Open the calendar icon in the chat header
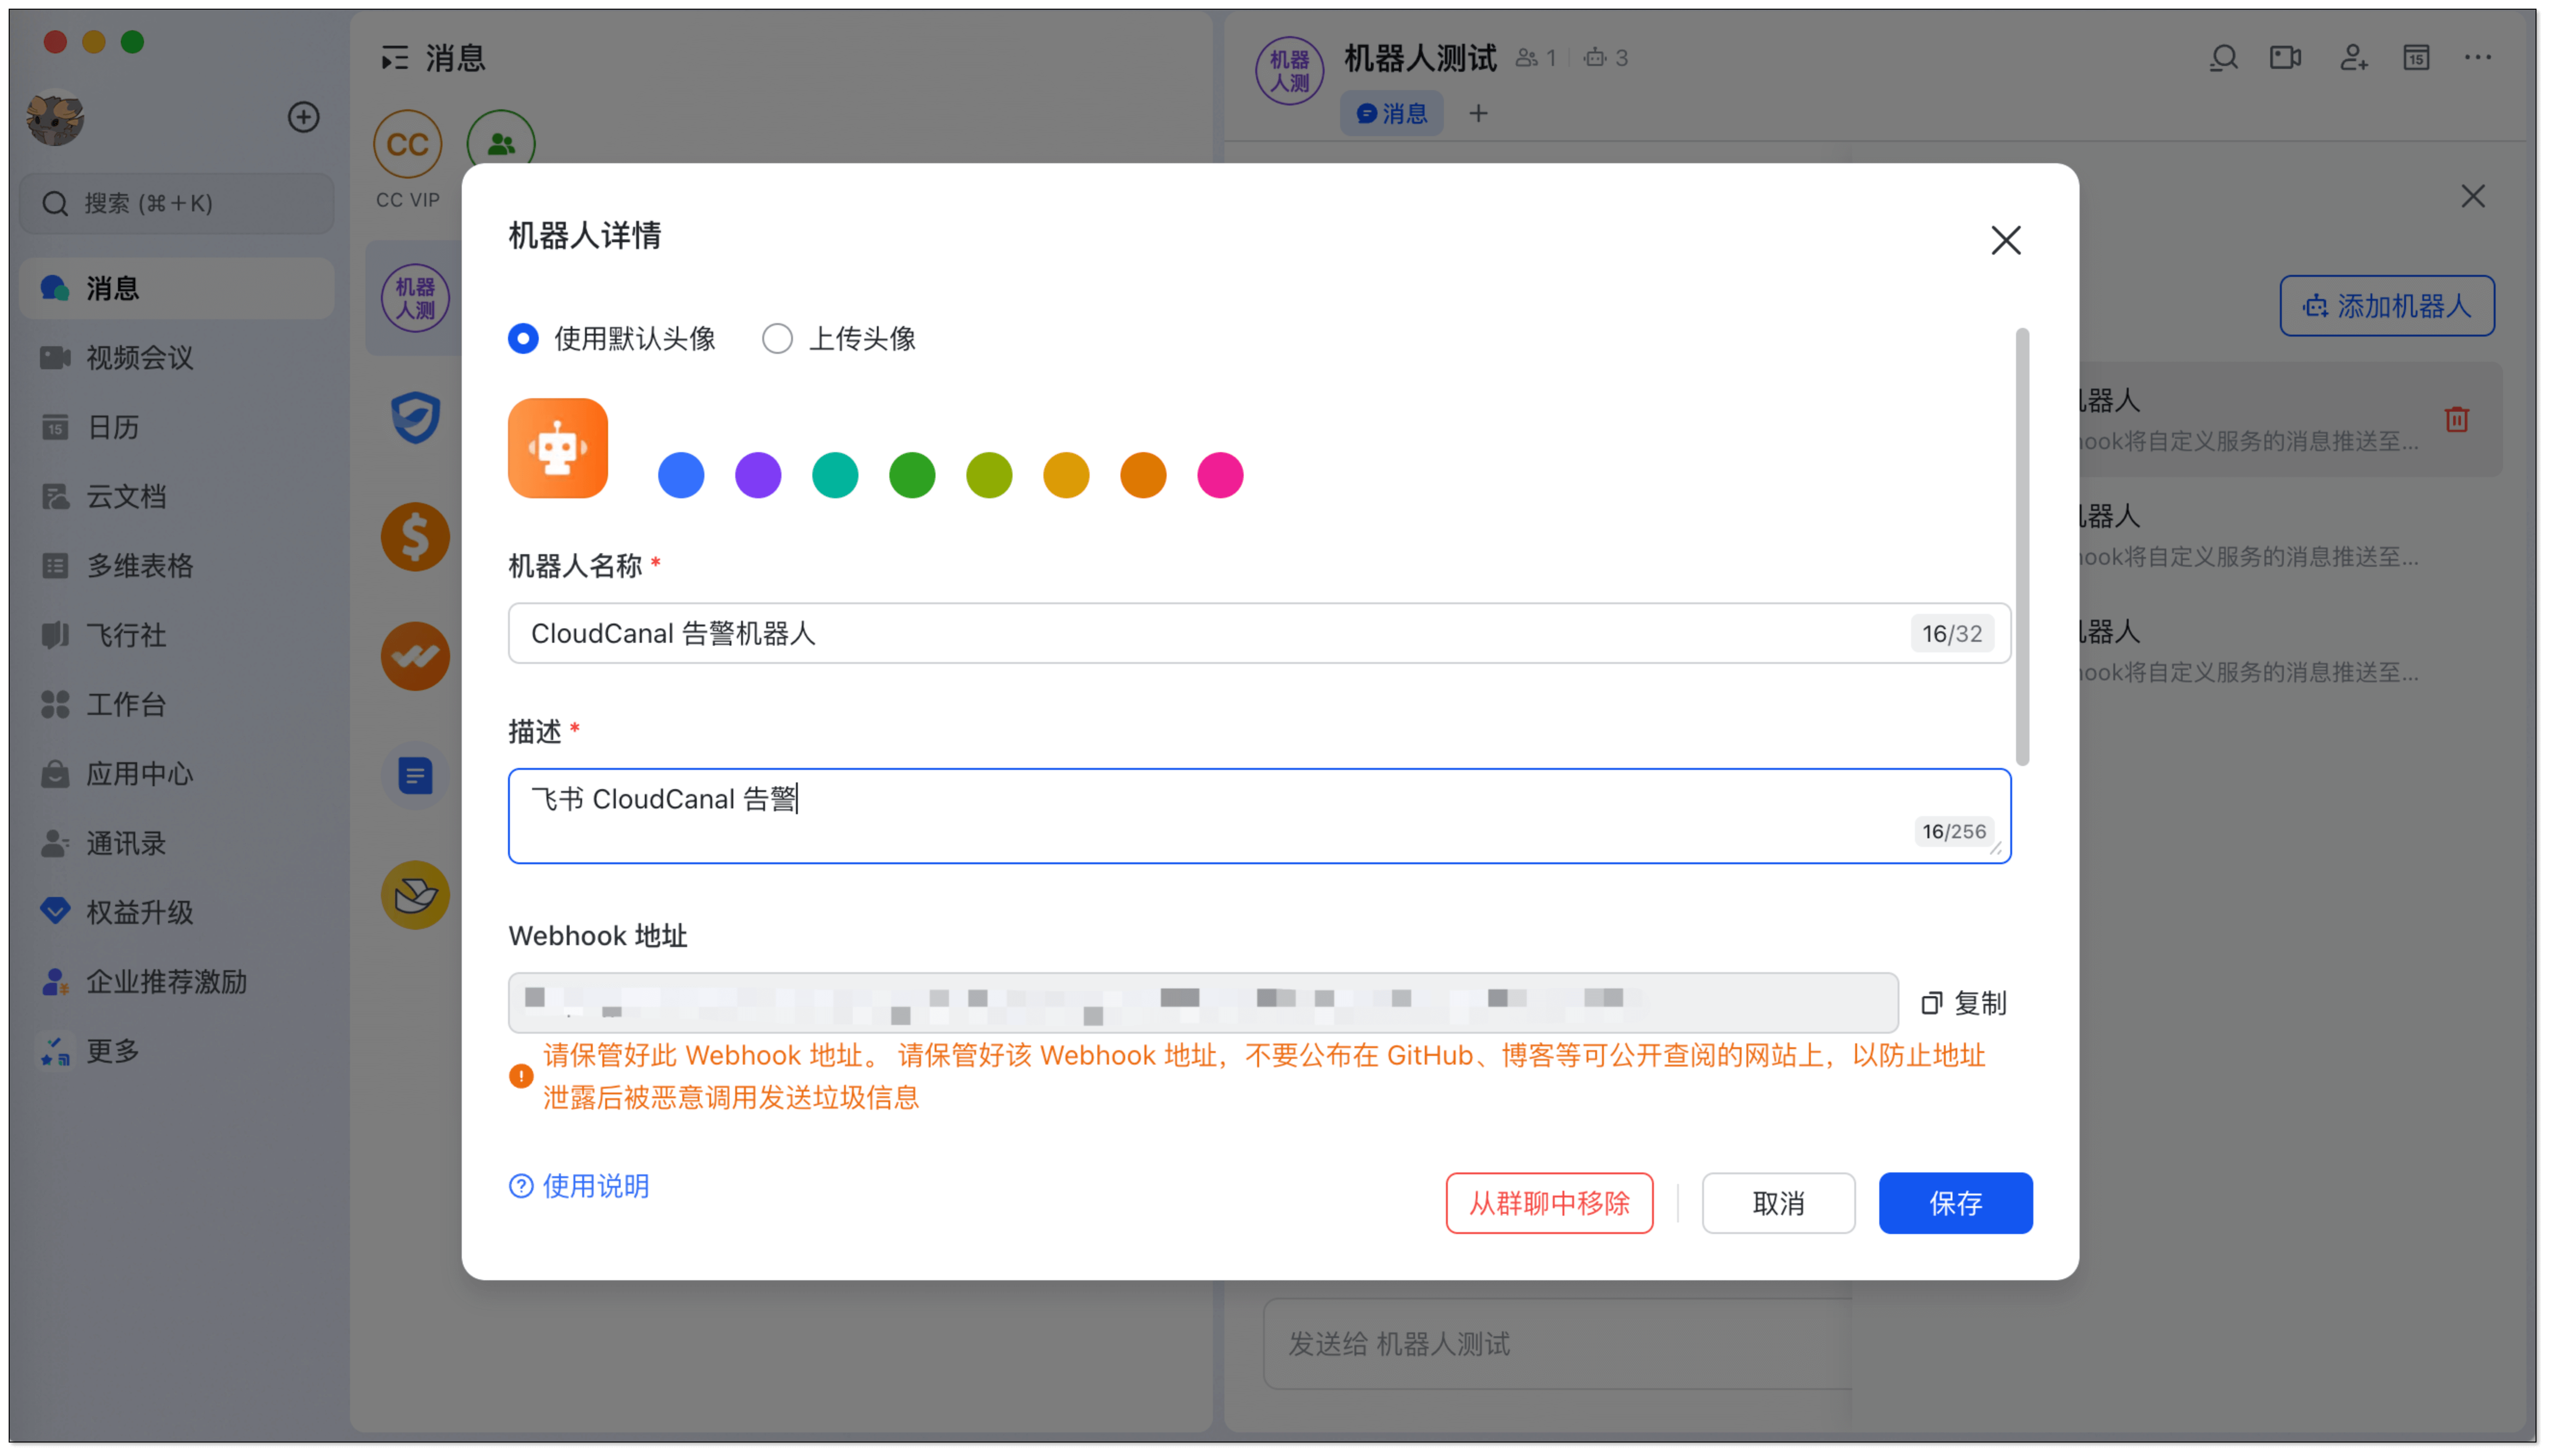Image resolution: width=2550 pixels, height=1456 pixels. [x=2416, y=58]
